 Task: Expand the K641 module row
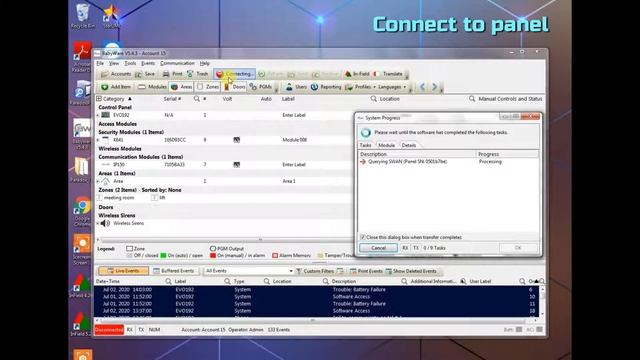click(x=98, y=140)
